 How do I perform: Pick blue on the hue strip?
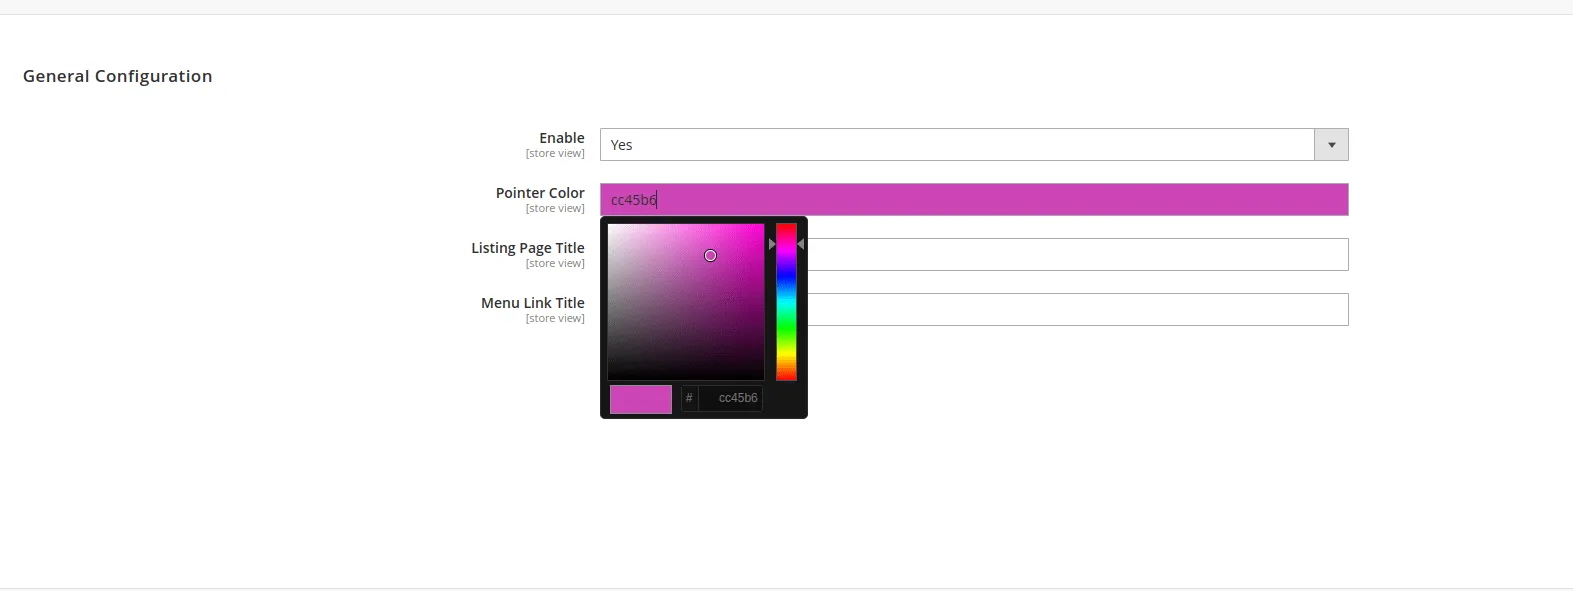click(787, 276)
